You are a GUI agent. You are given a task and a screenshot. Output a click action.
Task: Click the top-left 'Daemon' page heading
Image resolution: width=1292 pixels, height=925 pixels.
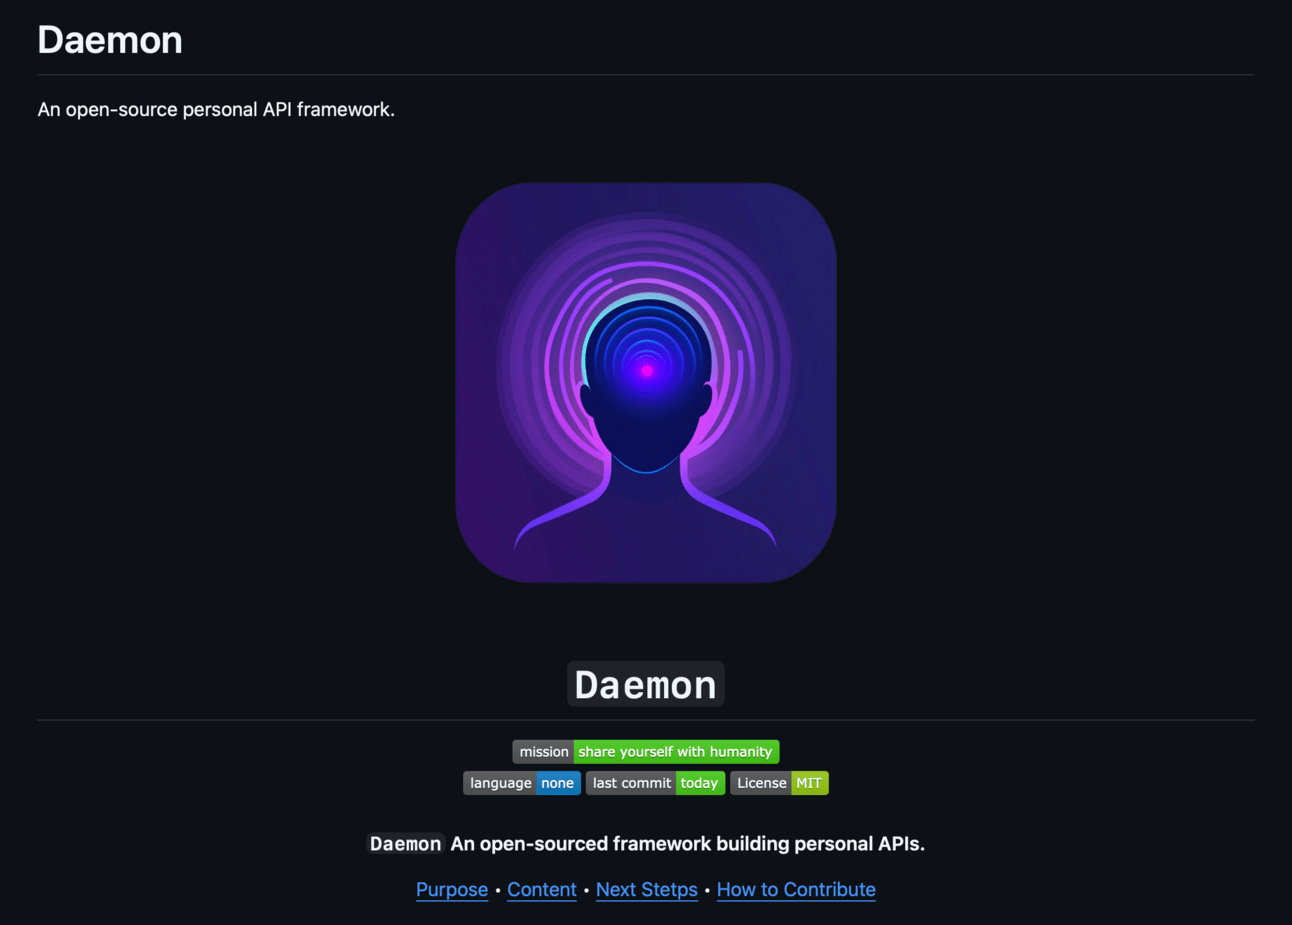pyautogui.click(x=110, y=40)
